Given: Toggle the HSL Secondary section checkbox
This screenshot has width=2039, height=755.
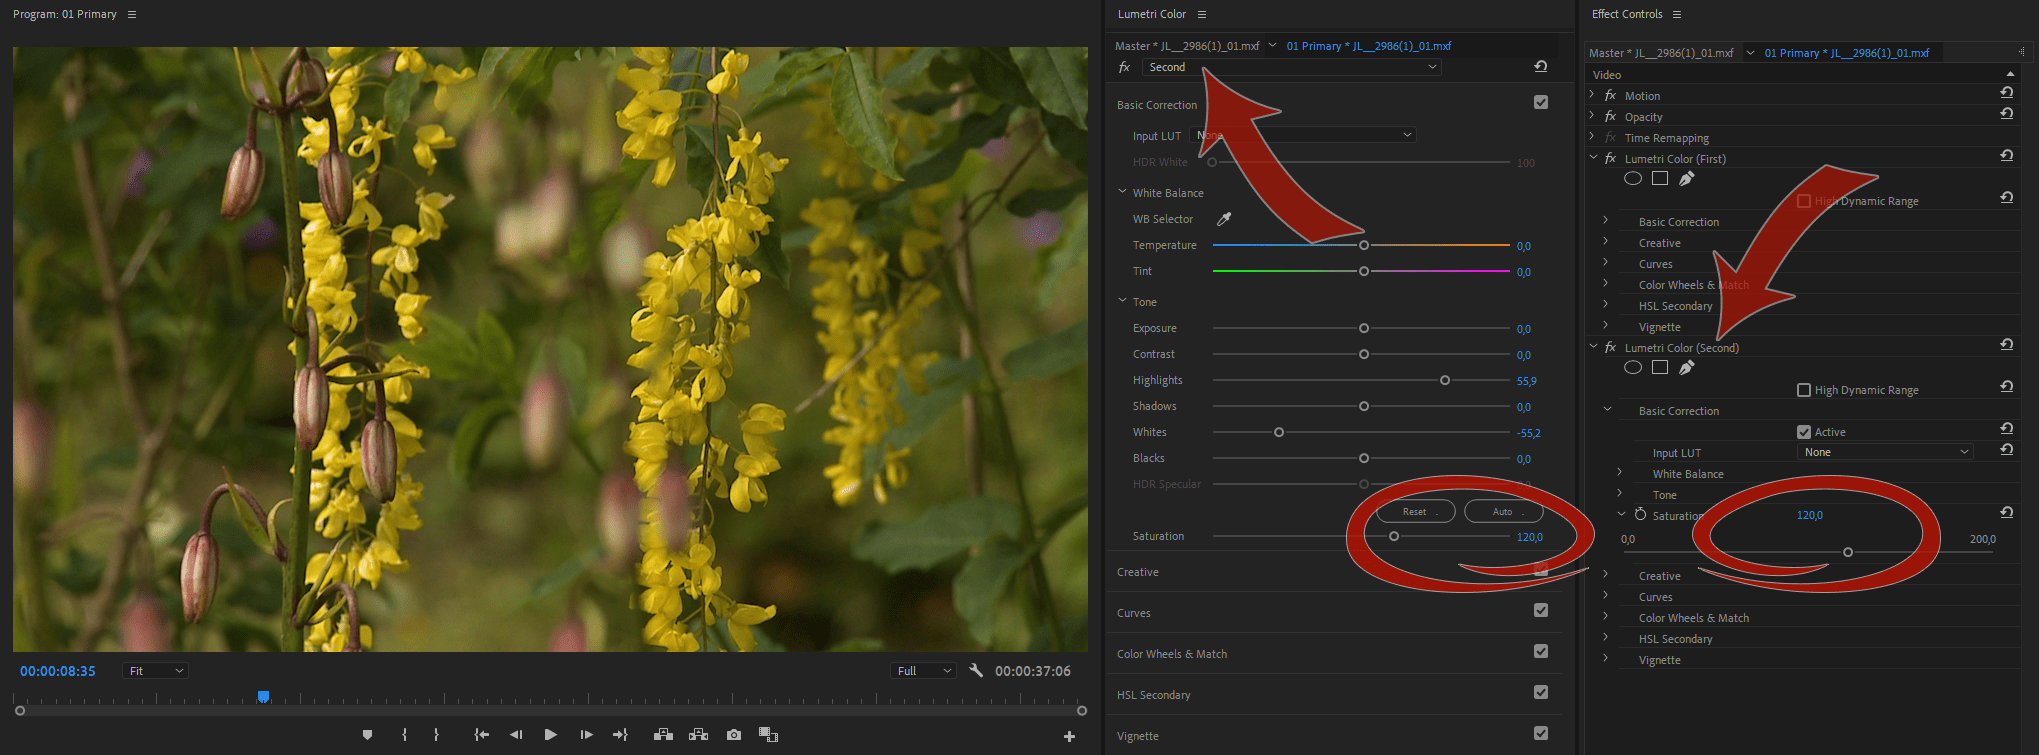Looking at the screenshot, I should (x=1541, y=692).
